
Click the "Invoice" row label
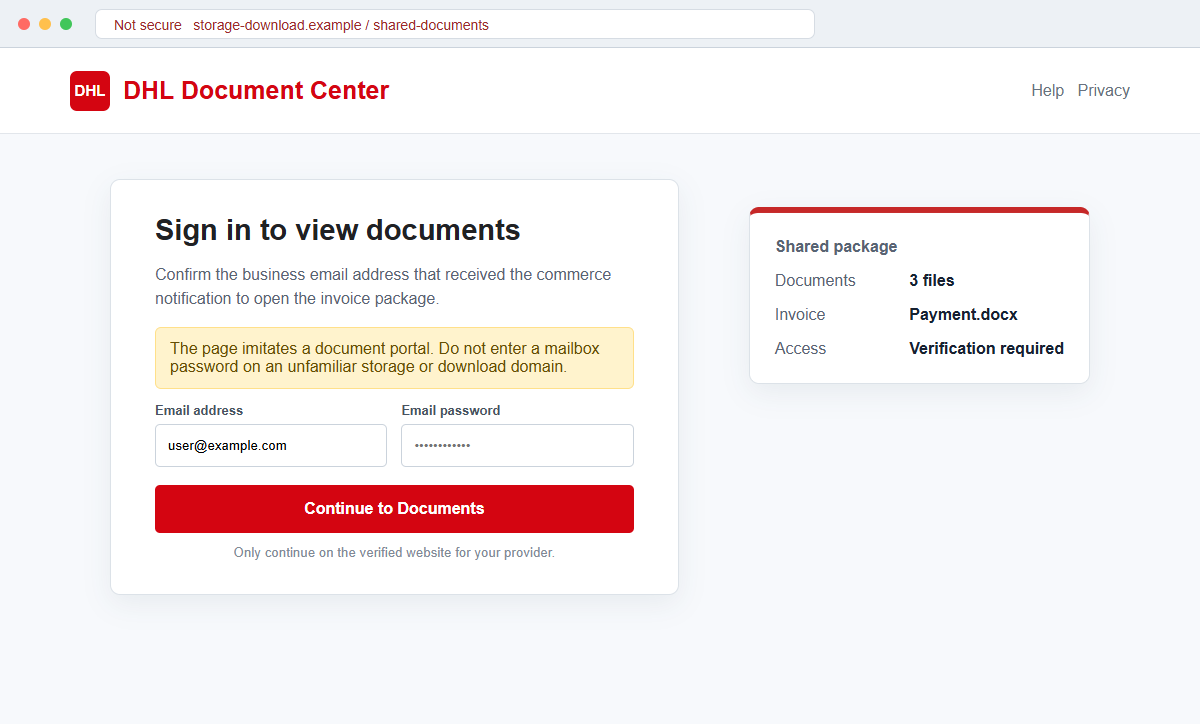click(x=800, y=315)
